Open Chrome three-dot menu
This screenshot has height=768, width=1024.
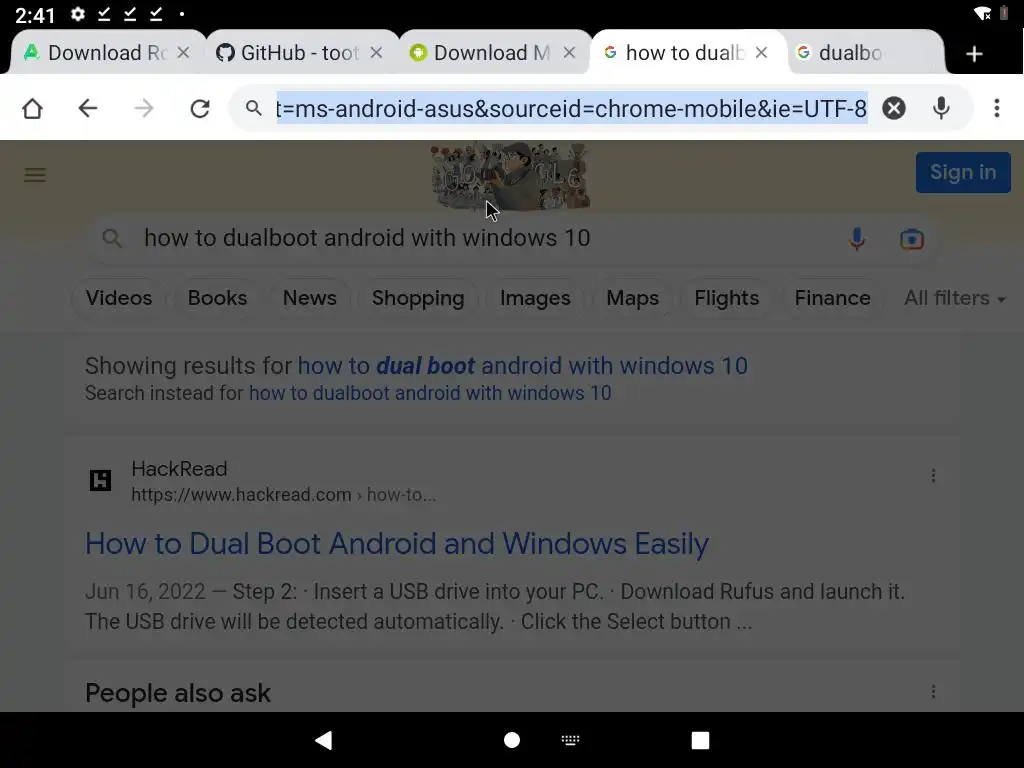point(997,108)
